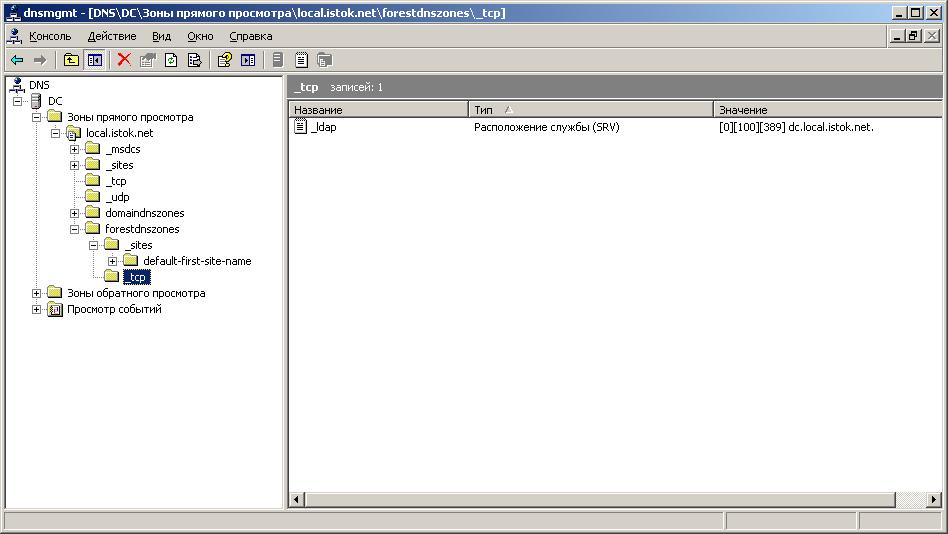
Task: Click the grey server toolbar icon
Action: point(278,60)
